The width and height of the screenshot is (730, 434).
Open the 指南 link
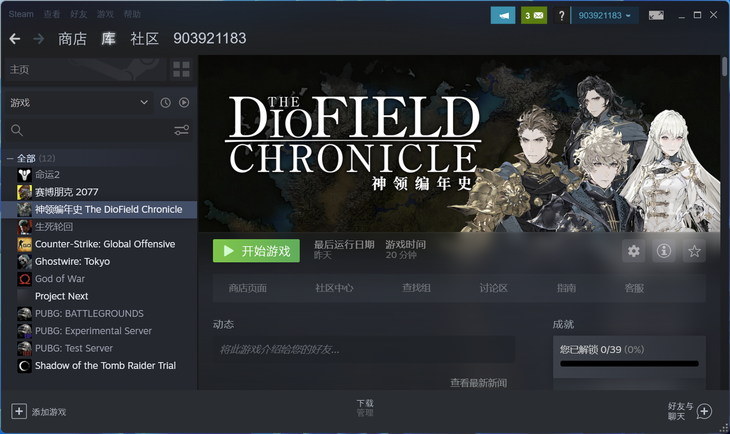point(566,288)
